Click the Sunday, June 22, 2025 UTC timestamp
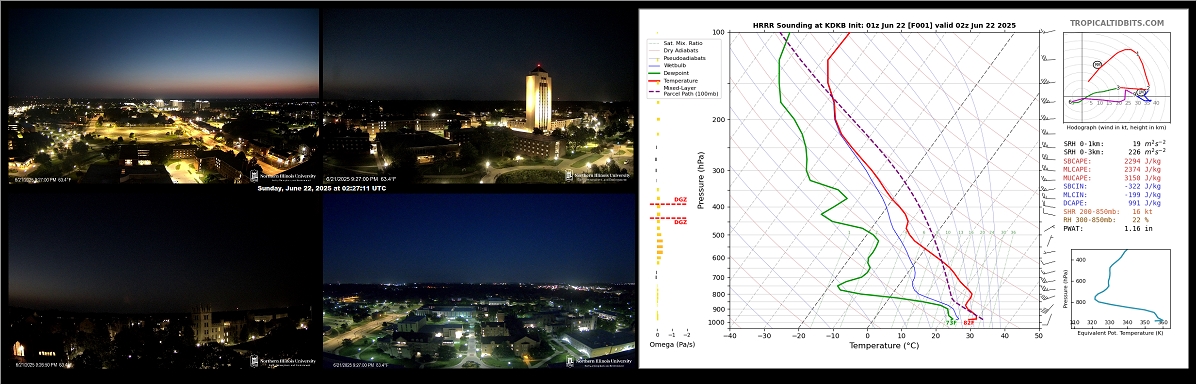The height and width of the screenshot is (385, 1197). [x=321, y=188]
